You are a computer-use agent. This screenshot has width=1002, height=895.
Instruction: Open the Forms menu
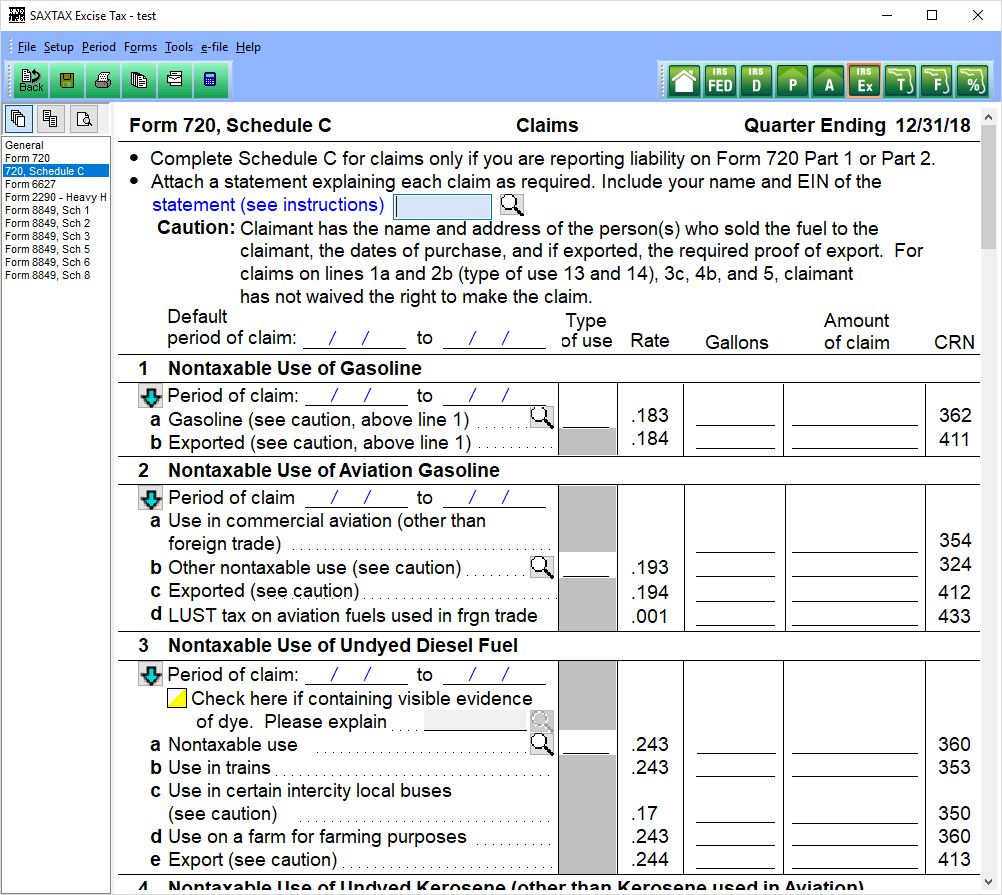tap(141, 47)
